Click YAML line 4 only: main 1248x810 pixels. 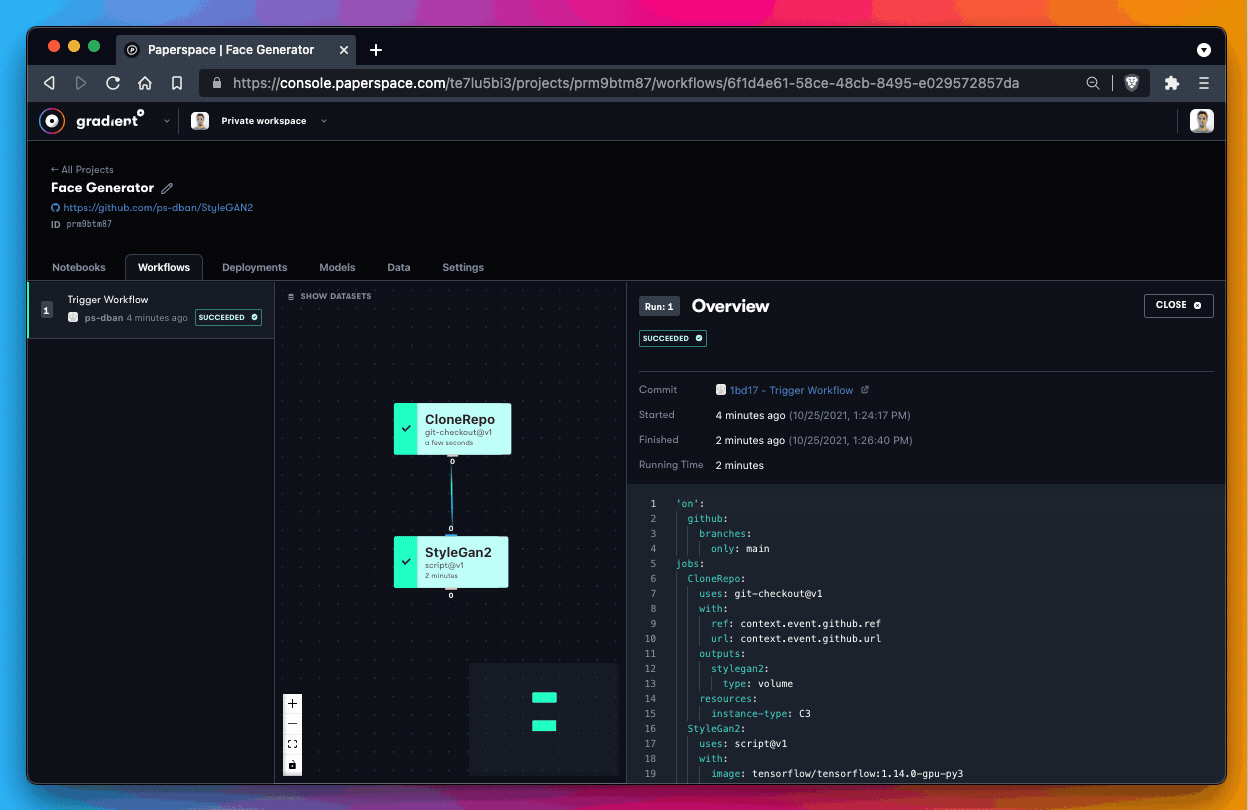coord(740,548)
